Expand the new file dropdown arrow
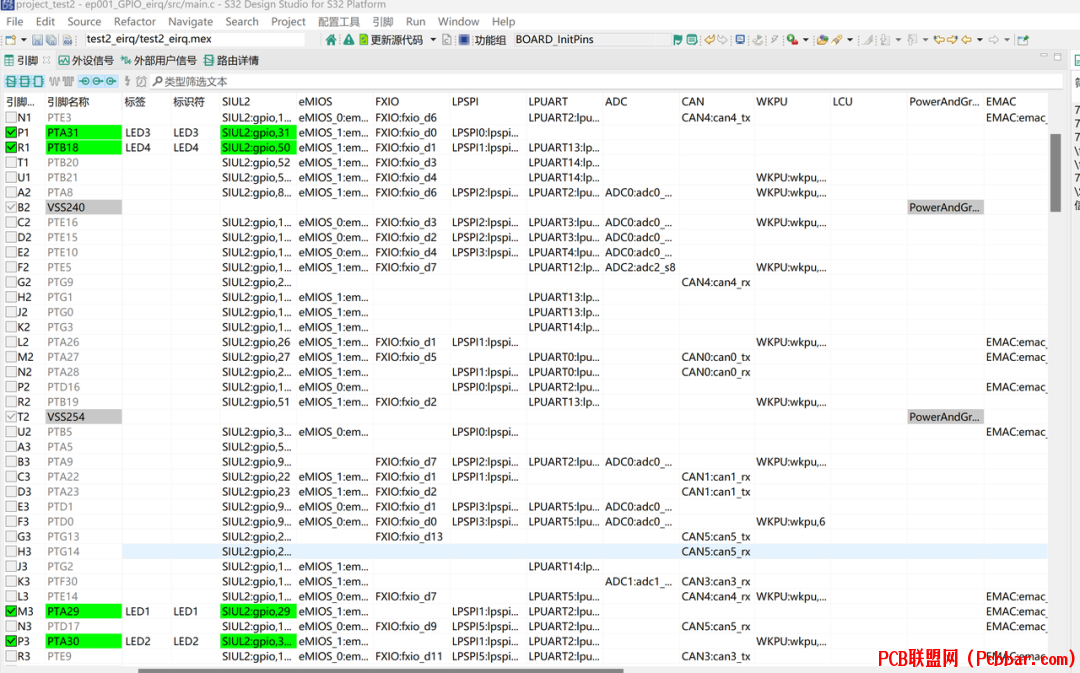1080x673 pixels. pos(23,40)
